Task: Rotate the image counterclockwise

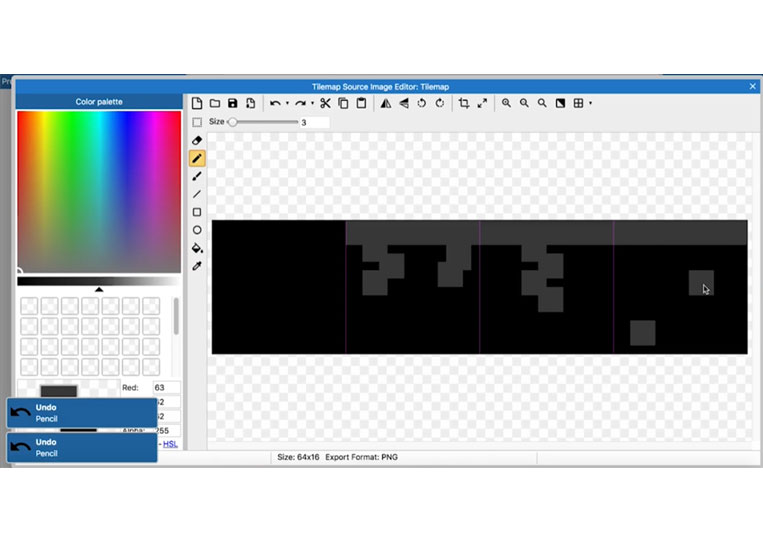Action: (x=421, y=103)
